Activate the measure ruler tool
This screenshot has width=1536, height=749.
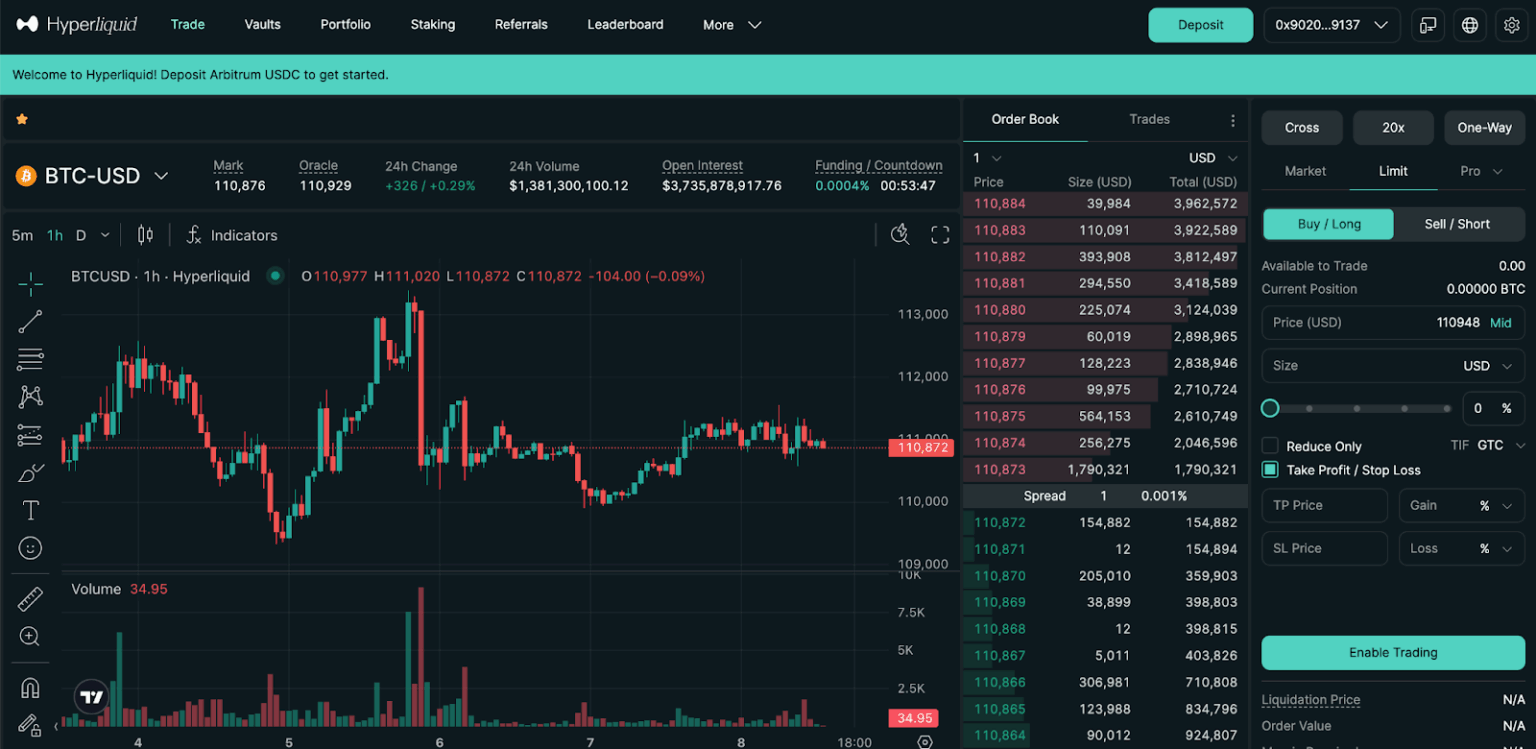[x=30, y=598]
